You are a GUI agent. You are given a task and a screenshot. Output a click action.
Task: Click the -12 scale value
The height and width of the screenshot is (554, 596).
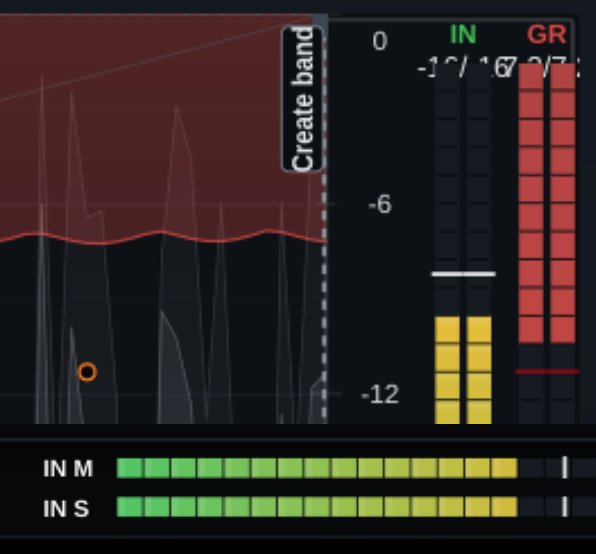point(380,394)
